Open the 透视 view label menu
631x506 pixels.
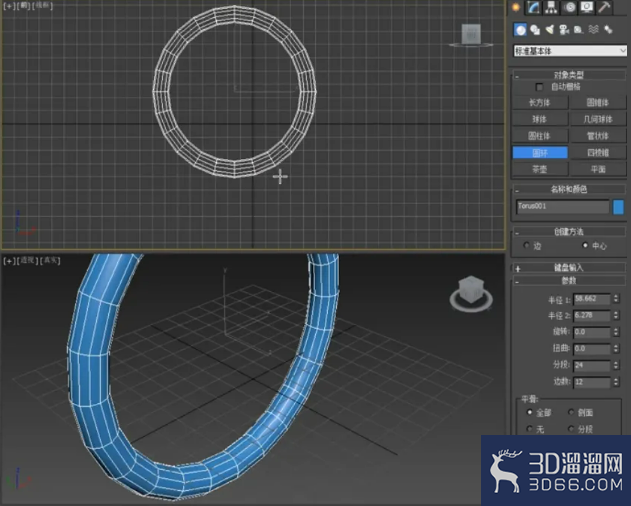[28, 260]
